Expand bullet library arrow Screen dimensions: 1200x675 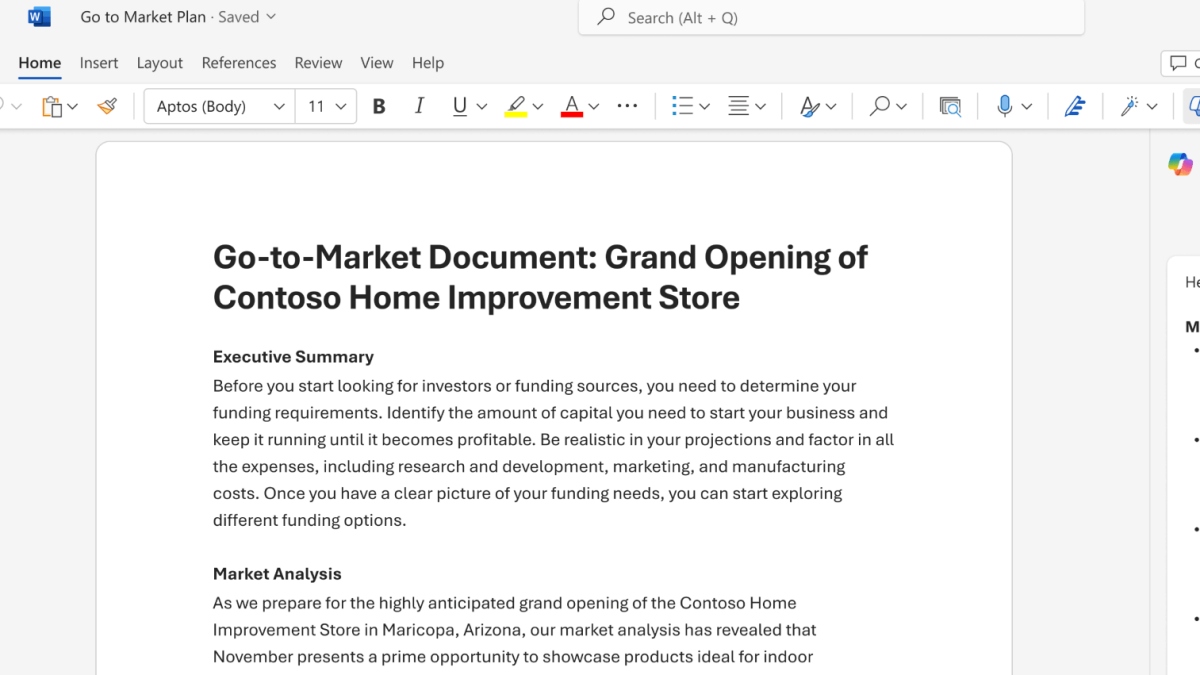704,106
